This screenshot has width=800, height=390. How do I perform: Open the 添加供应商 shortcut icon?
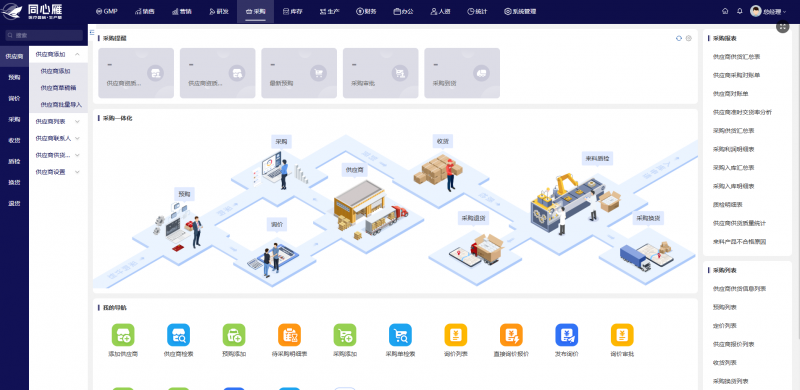[x=123, y=335]
